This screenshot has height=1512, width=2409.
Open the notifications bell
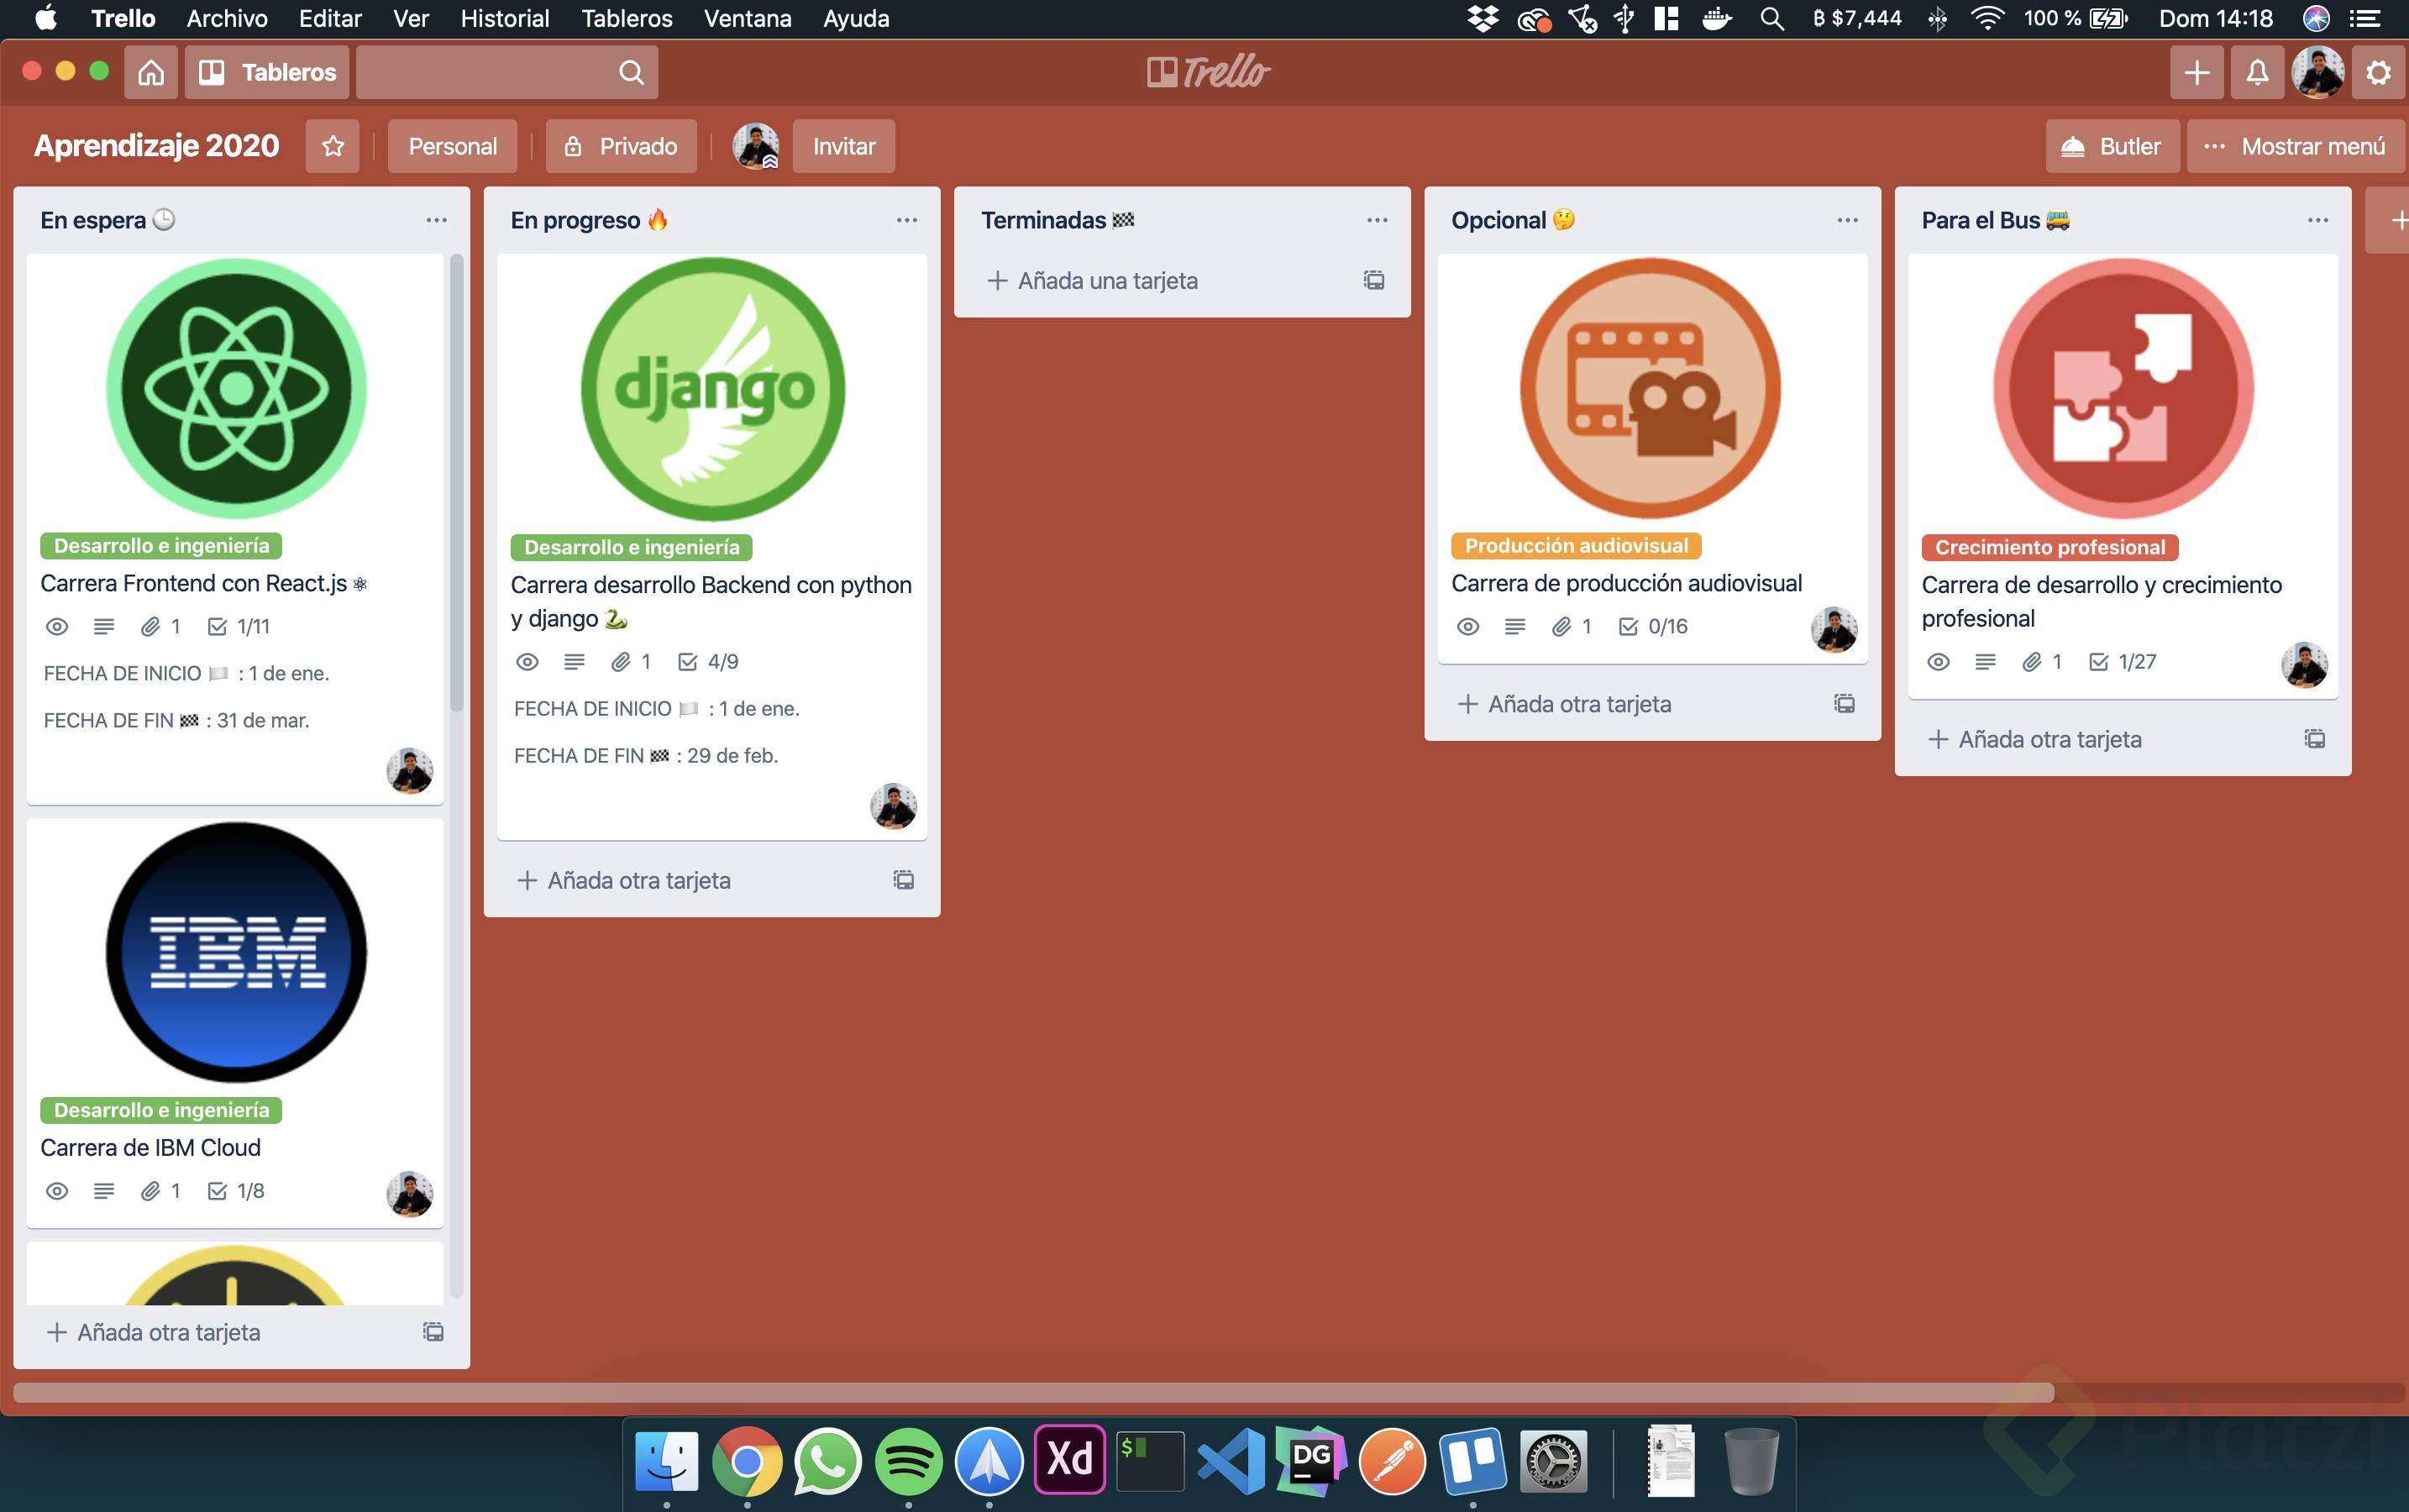[2257, 72]
